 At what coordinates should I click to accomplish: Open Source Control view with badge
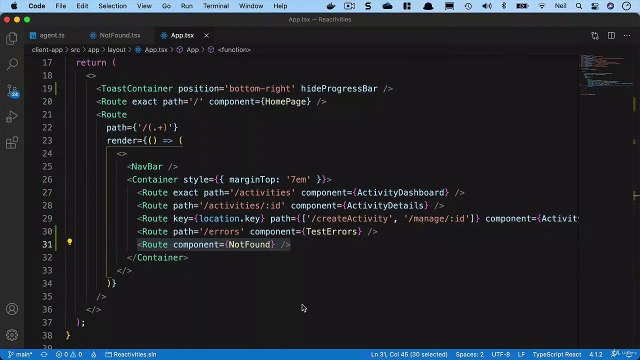point(12,91)
